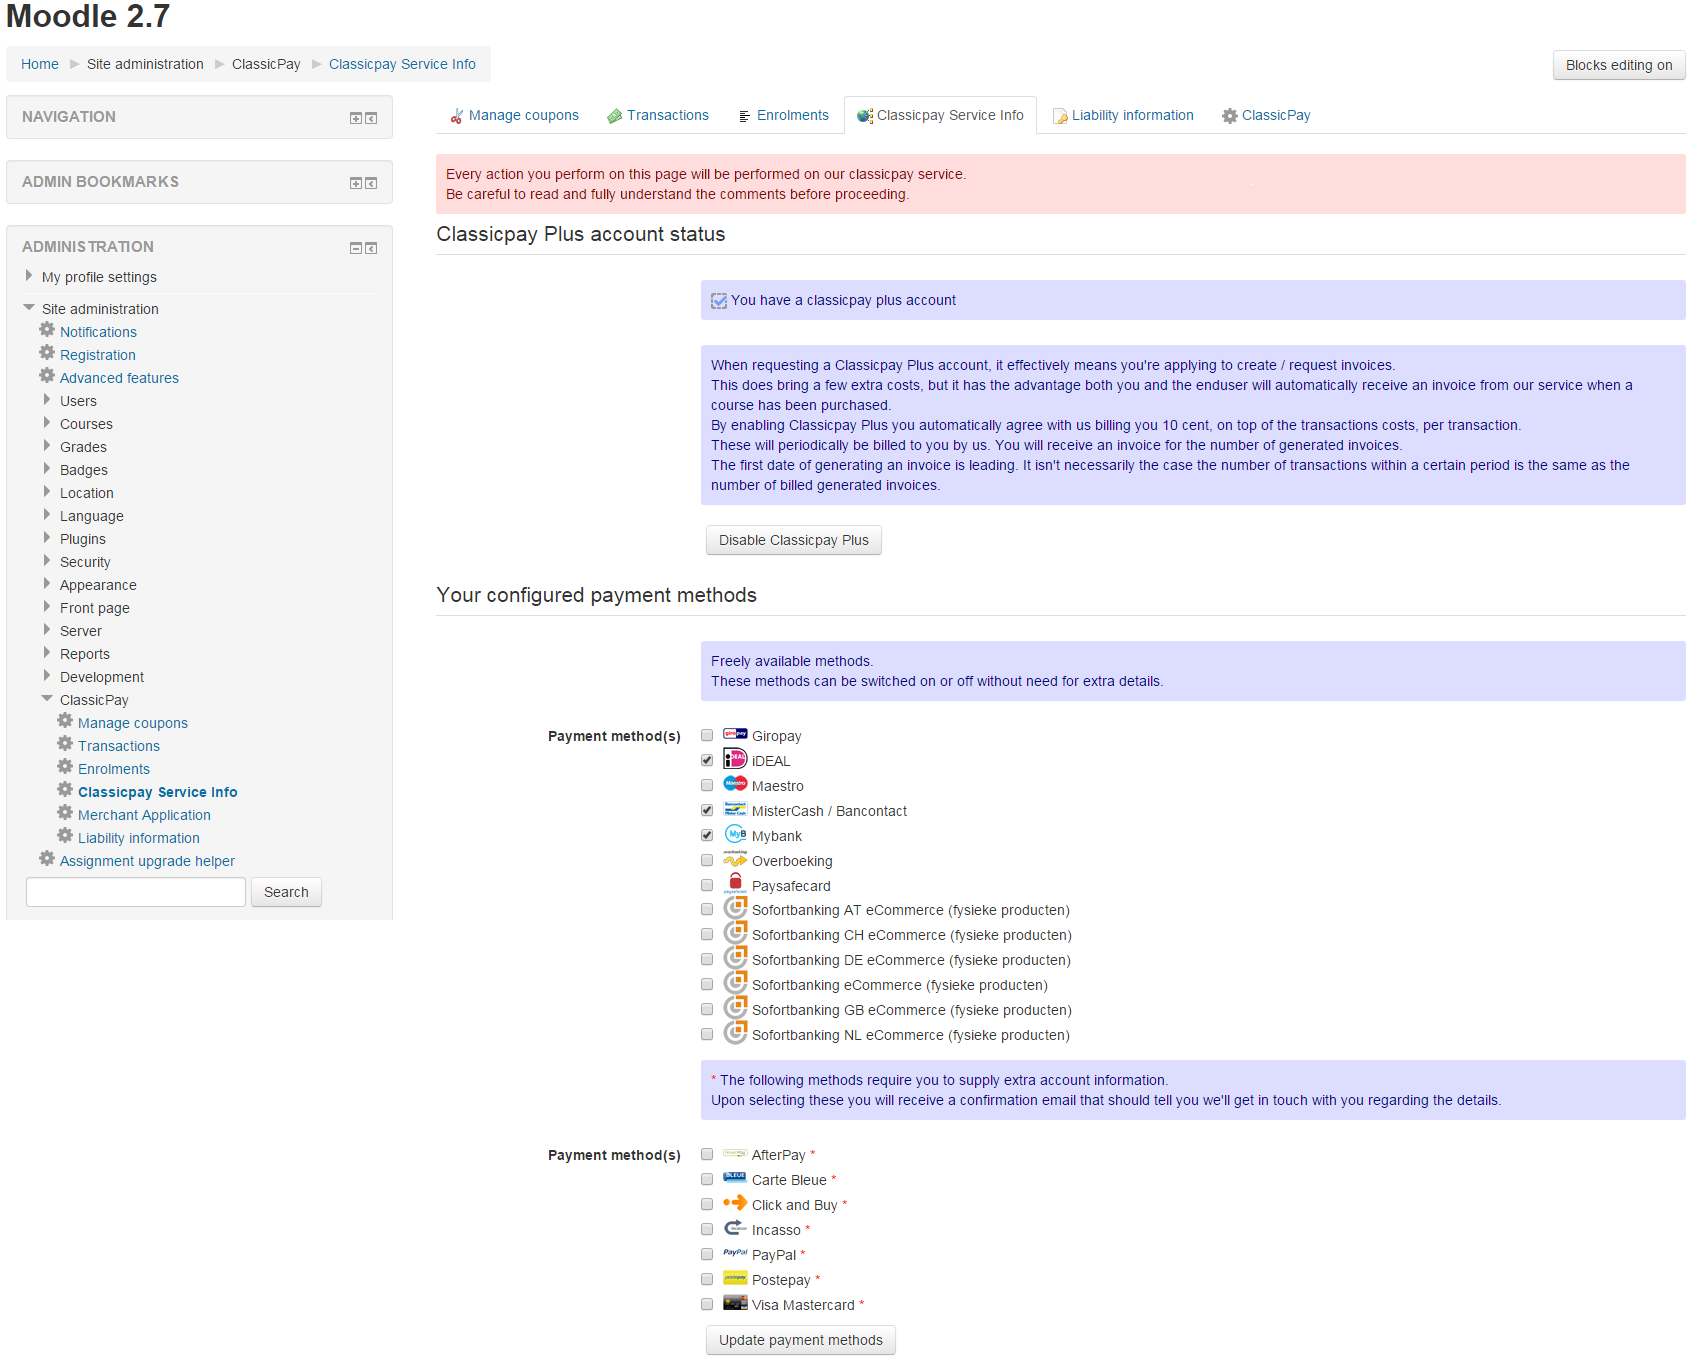Screen dimensions: 1696x1361
Task: Click the Giropay logo icon
Action: click(735, 734)
